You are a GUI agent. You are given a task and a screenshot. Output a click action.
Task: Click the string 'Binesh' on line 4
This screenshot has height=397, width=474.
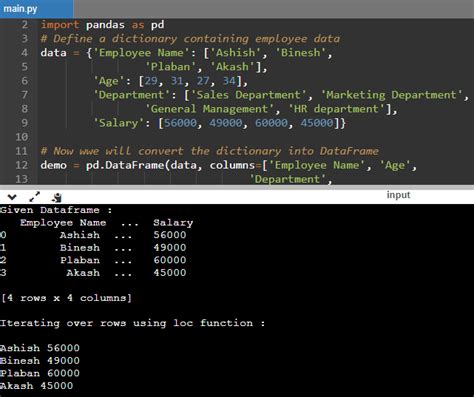click(301, 53)
